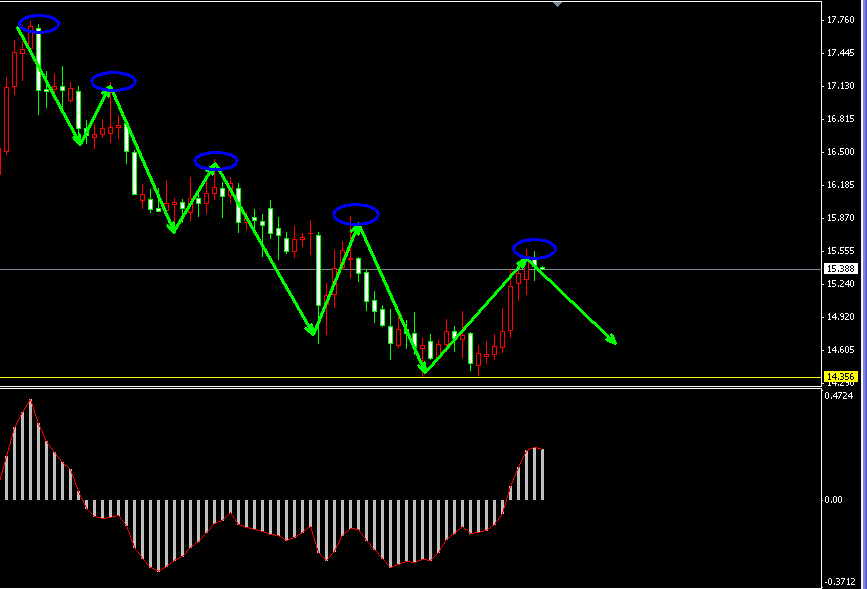Select the third (middle) blue ellipse marker
This screenshot has width=867, height=589.
(x=216, y=160)
